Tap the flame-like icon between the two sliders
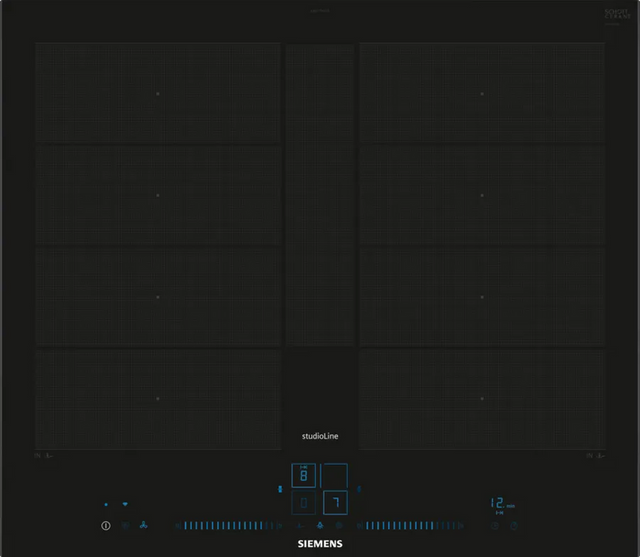This screenshot has width=640, height=557. point(320,525)
